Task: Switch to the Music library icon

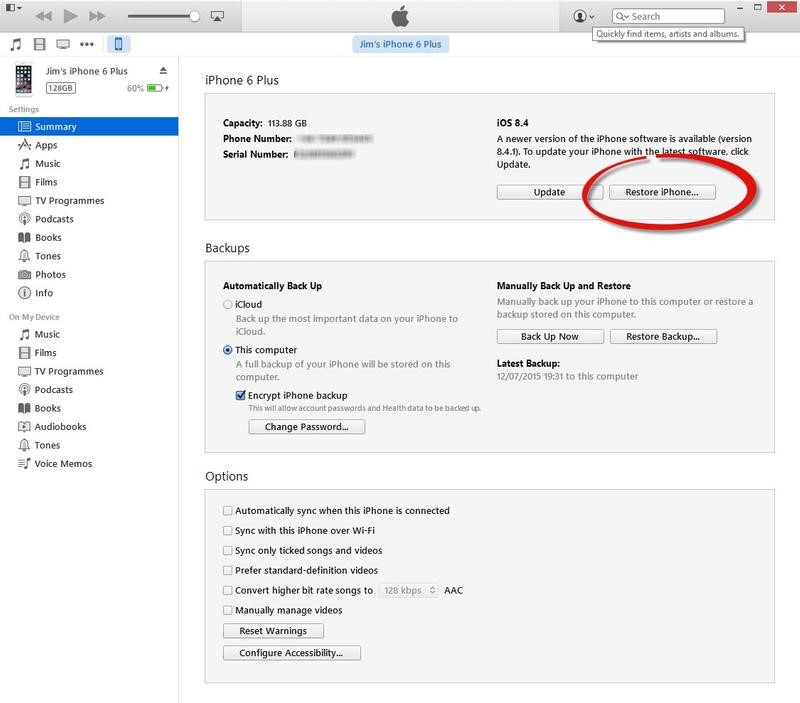Action: pos(16,44)
